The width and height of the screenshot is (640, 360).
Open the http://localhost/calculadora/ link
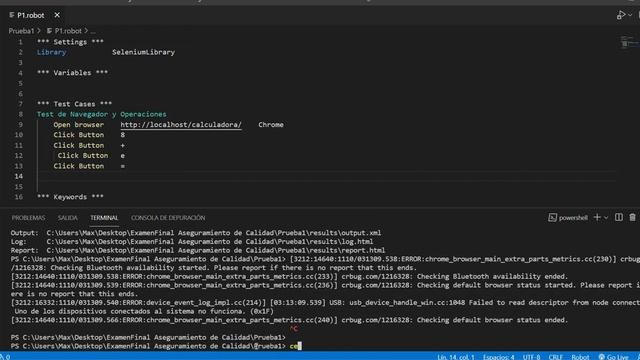pyautogui.click(x=181, y=124)
